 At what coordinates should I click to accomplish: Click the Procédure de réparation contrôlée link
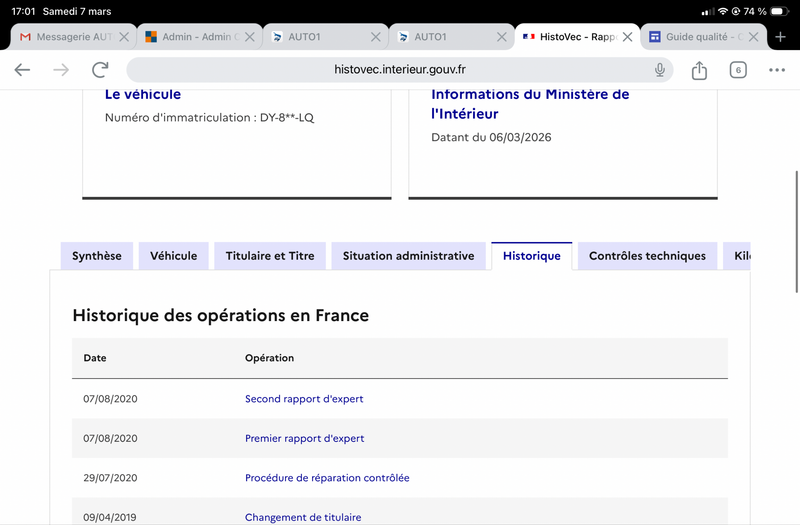[x=327, y=478]
